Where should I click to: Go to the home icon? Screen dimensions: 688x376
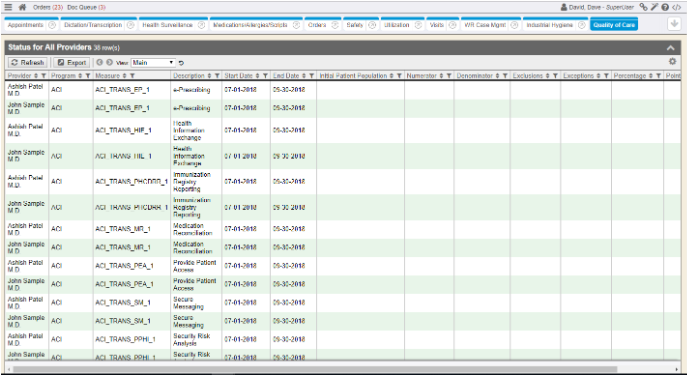click(22, 7)
